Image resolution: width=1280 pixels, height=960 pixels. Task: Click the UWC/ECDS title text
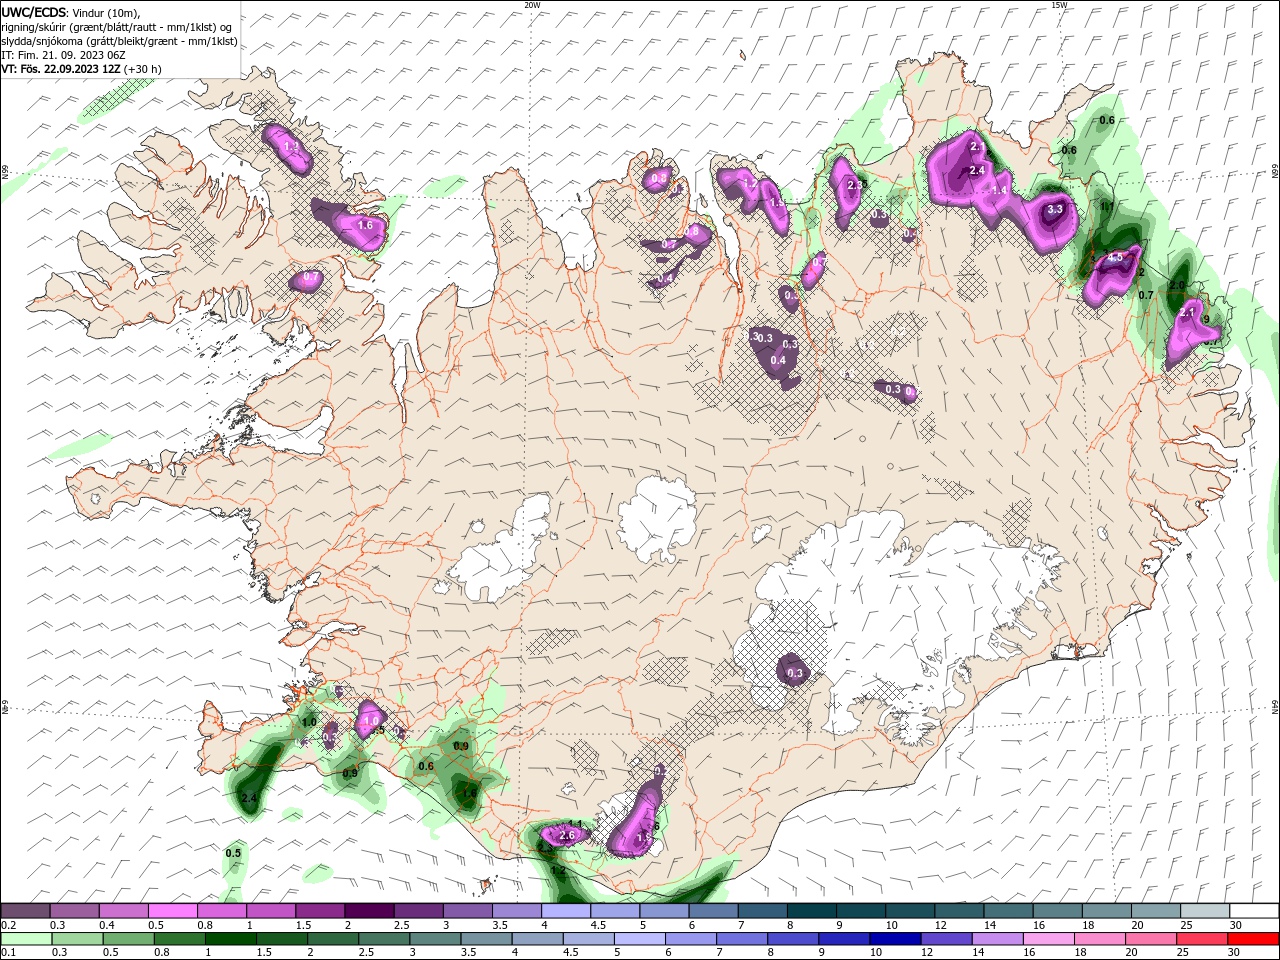coord(33,12)
